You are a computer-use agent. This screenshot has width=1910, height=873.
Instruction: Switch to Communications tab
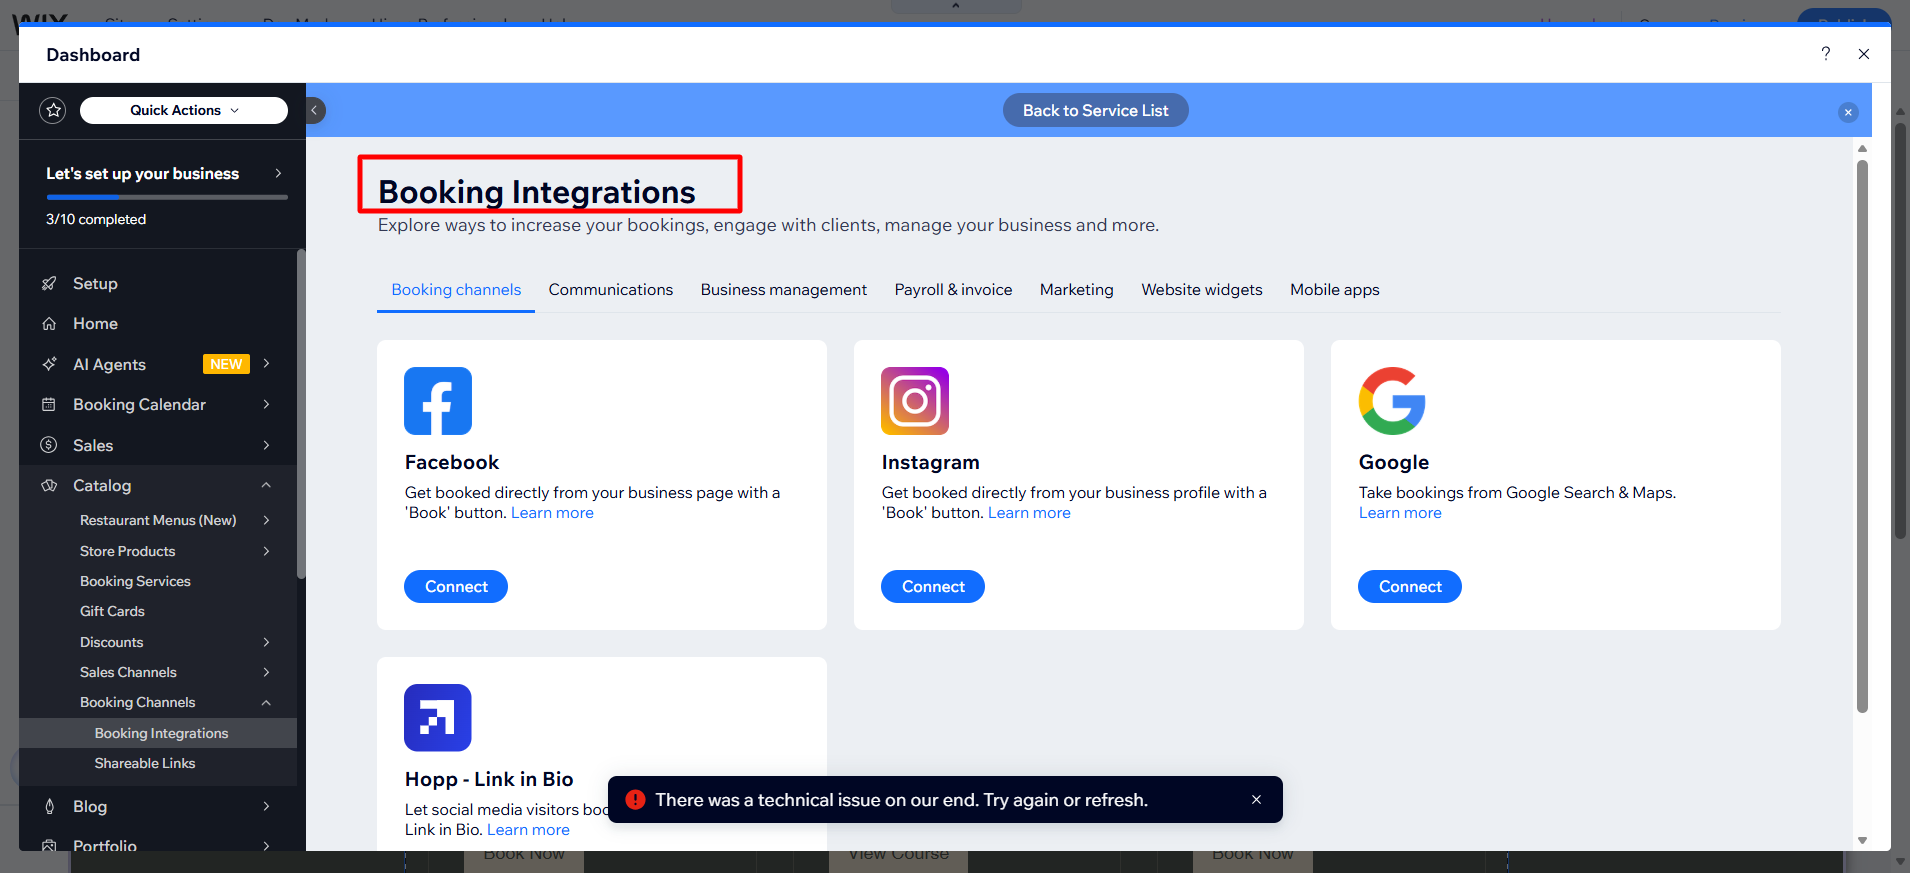pos(611,290)
